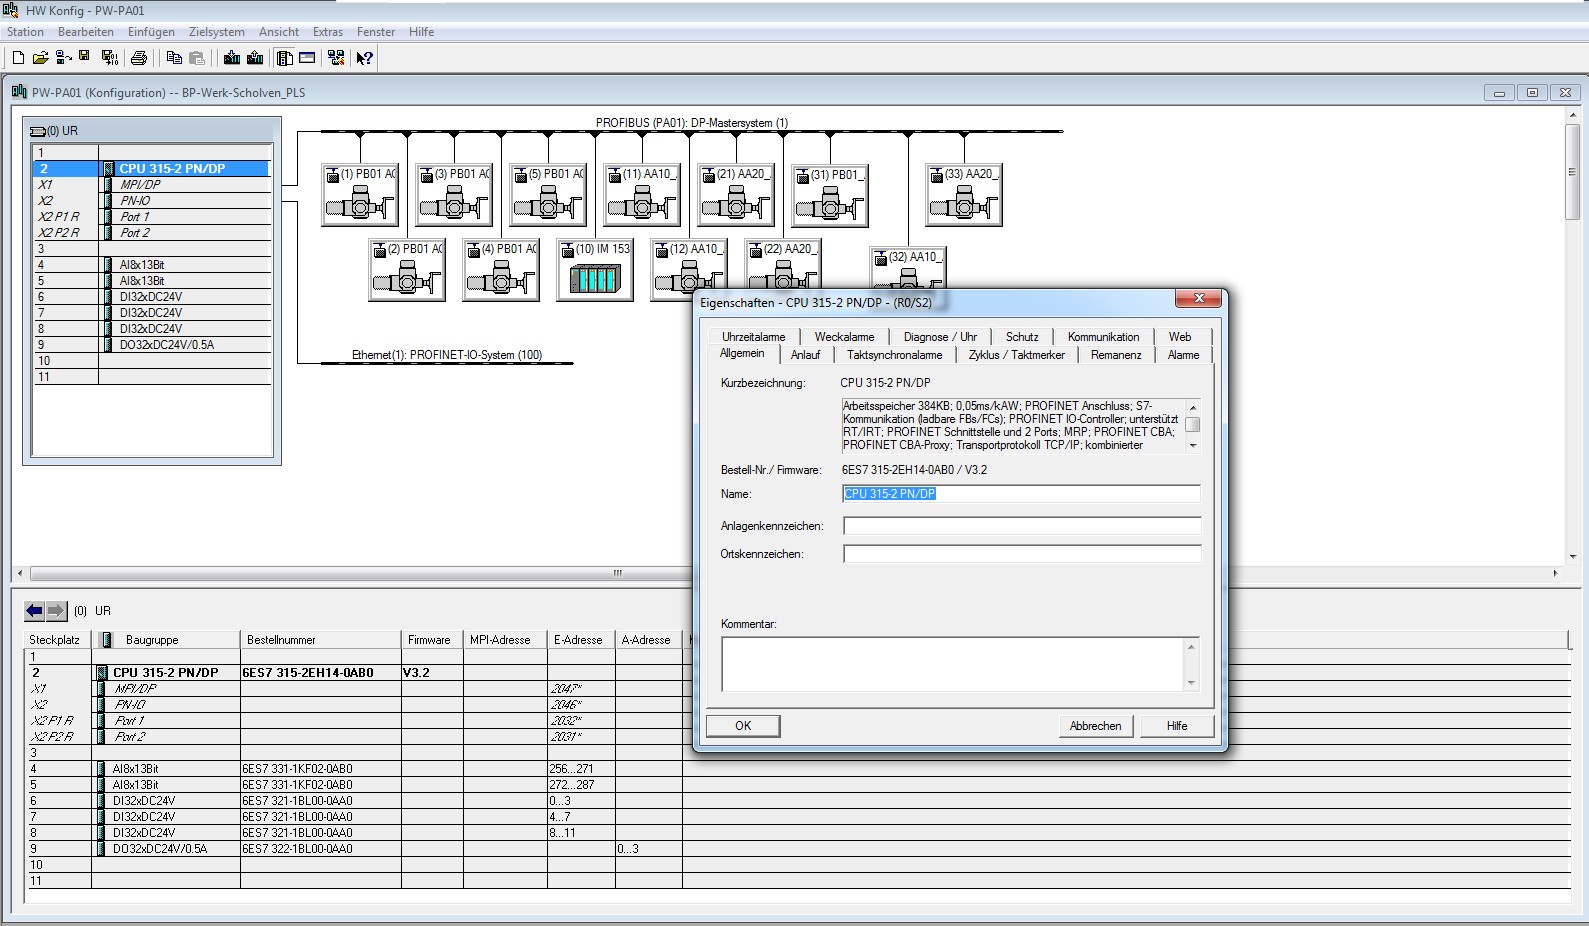Click the Anlagenkennzeichen input field
Viewport: 1589px width, 926px height.
[x=1021, y=526]
